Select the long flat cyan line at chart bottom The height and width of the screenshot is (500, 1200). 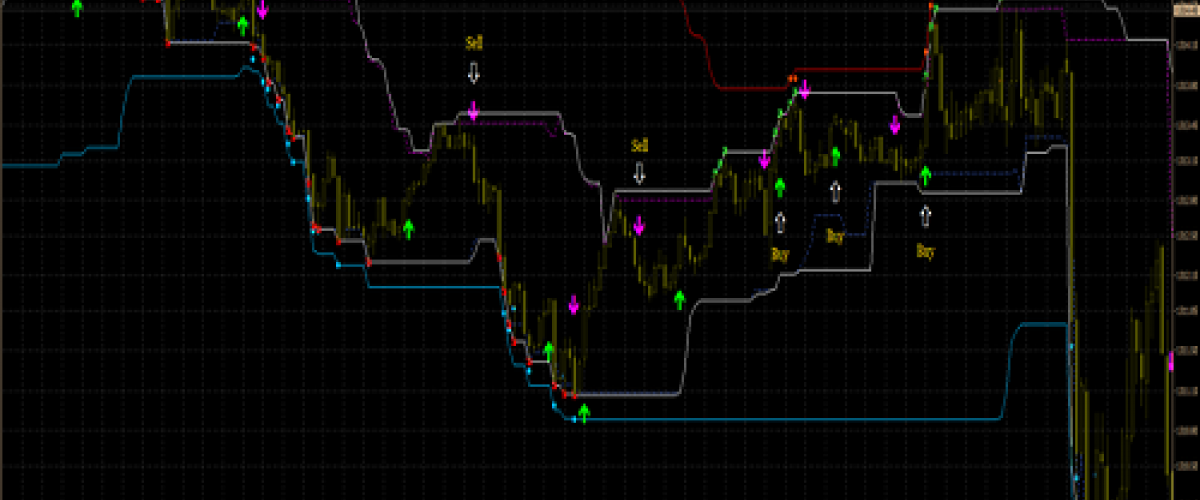click(800, 419)
